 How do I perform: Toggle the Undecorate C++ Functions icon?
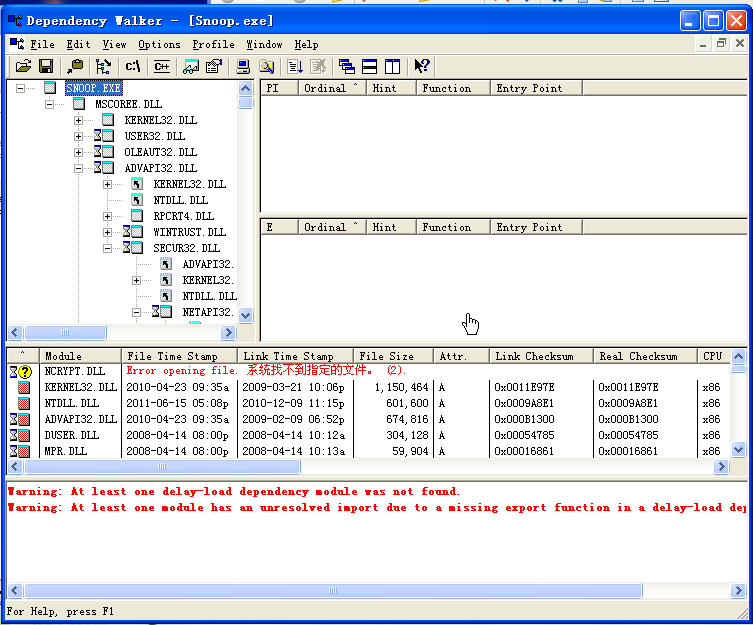[162, 66]
